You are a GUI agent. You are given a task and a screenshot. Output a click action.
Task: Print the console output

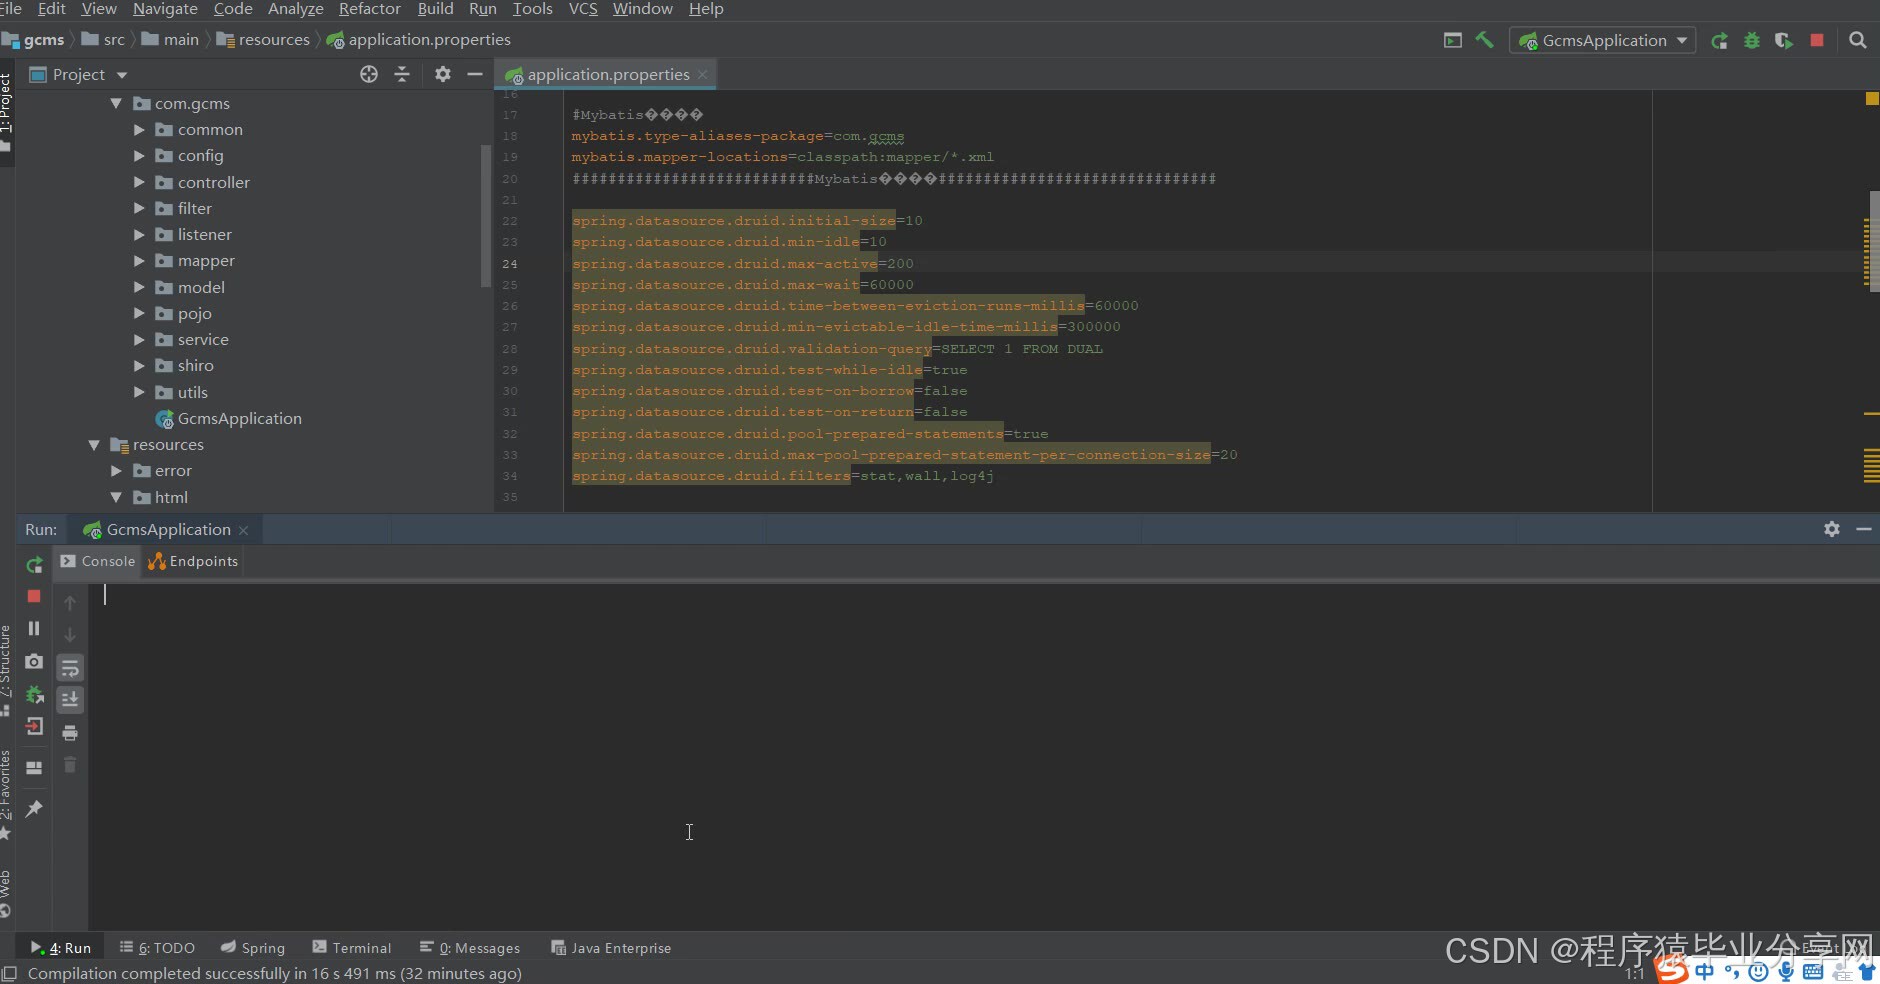[70, 733]
